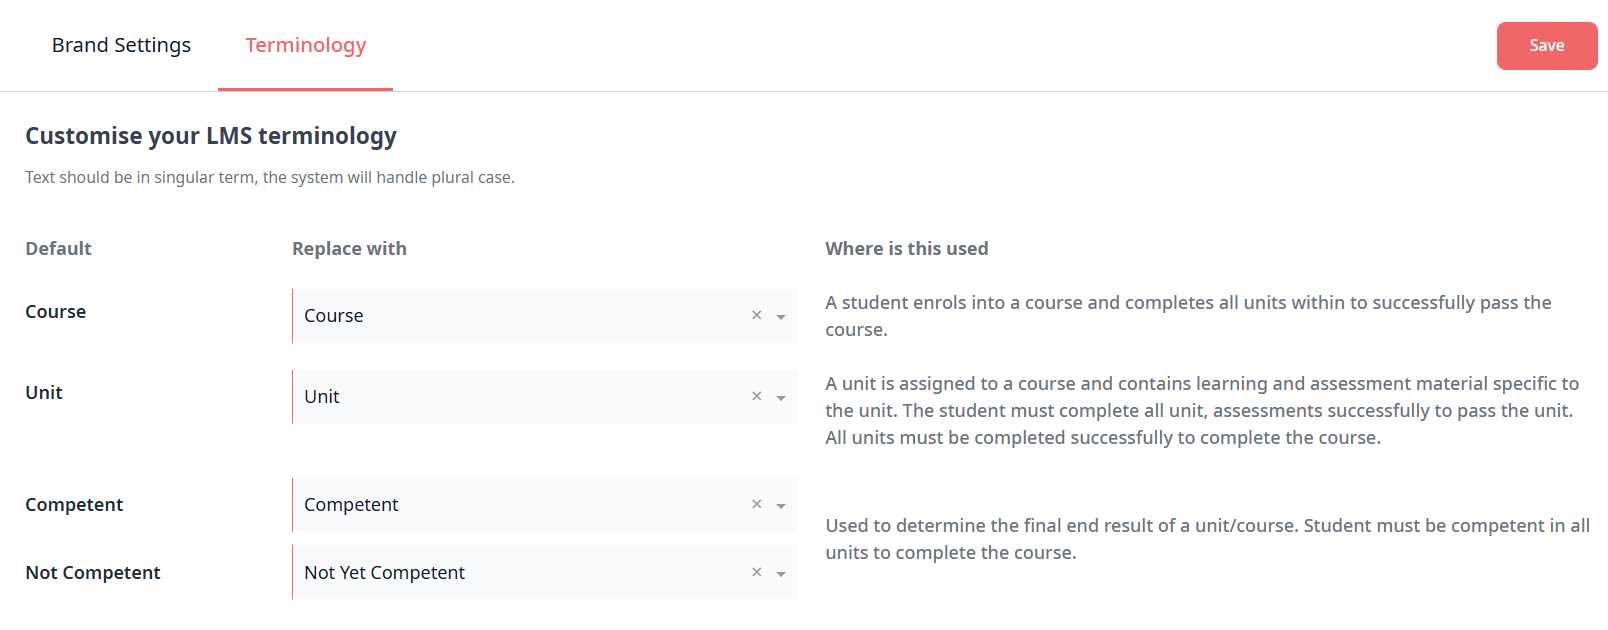Clear the Competent replacement value
Image resolution: width=1608 pixels, height=630 pixels.
pos(757,504)
